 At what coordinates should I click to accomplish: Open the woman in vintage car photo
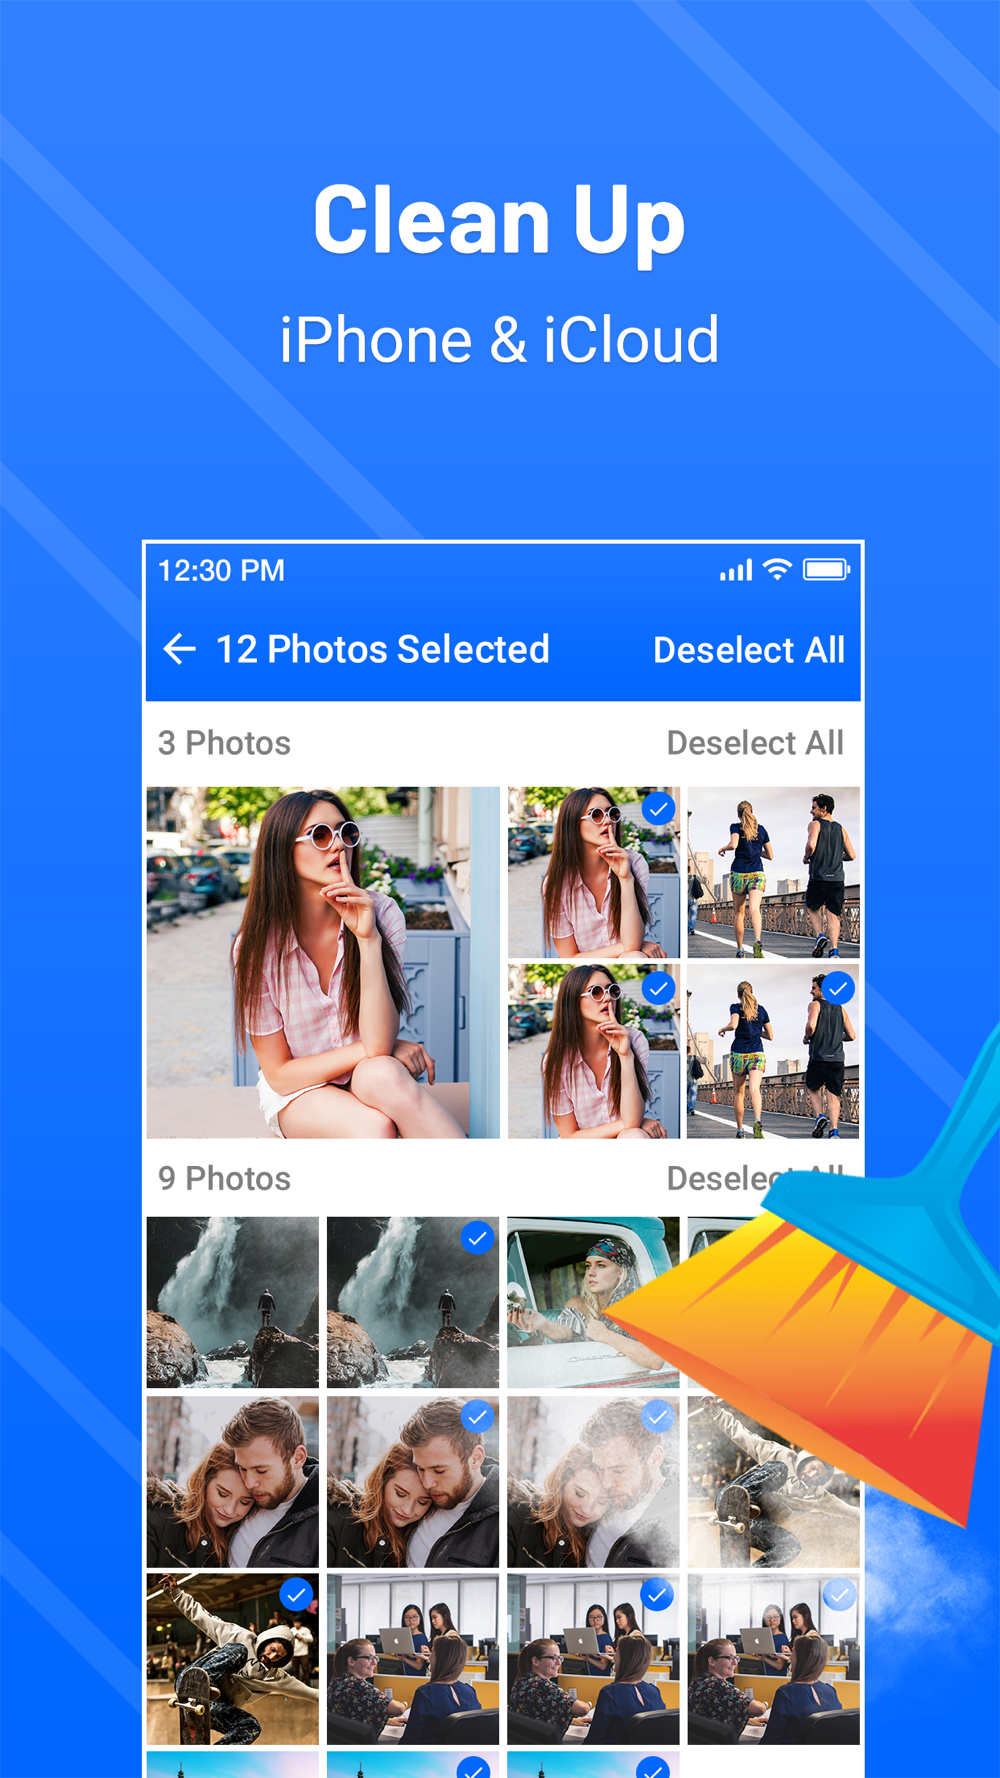[593, 1302]
